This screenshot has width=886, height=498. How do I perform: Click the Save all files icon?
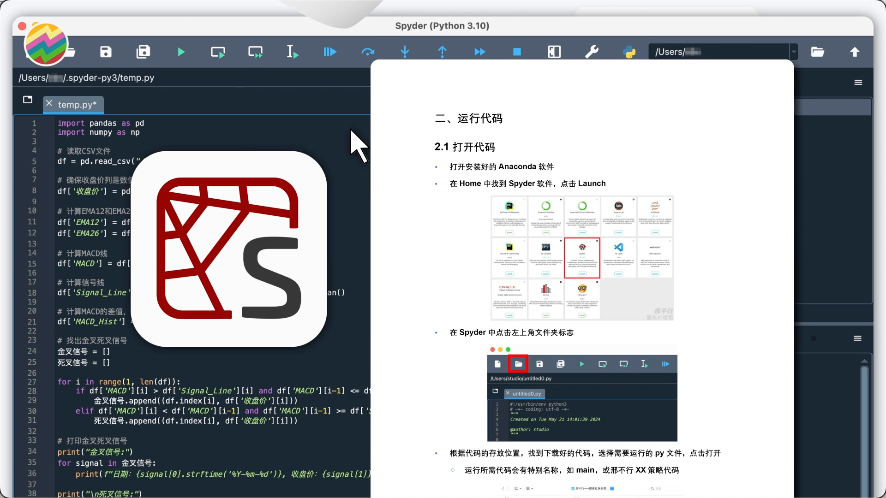pyautogui.click(x=143, y=51)
